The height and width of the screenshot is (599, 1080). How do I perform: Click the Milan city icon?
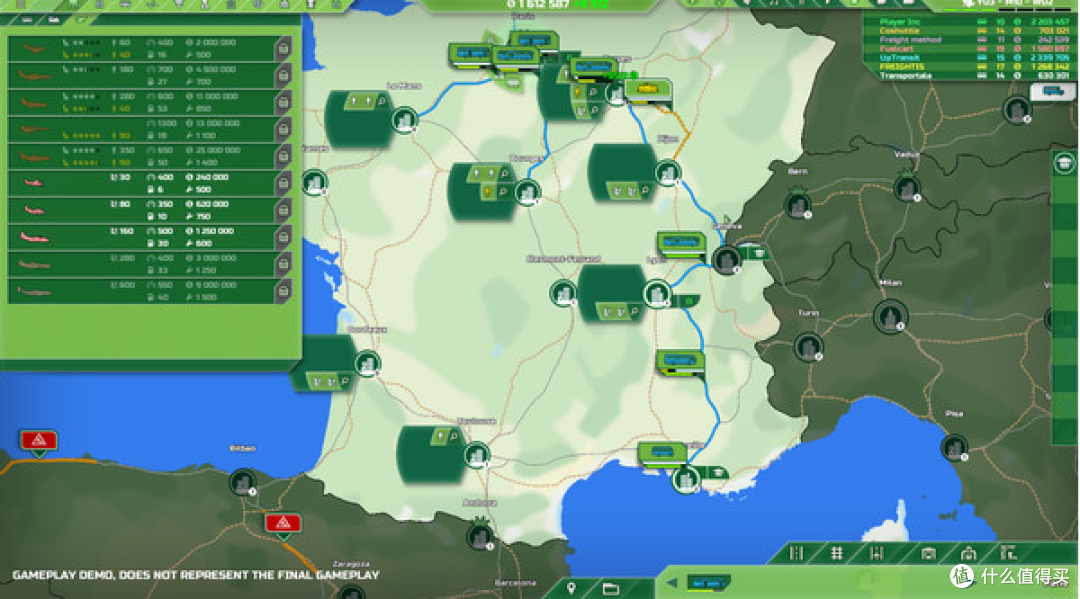pyautogui.click(x=891, y=317)
